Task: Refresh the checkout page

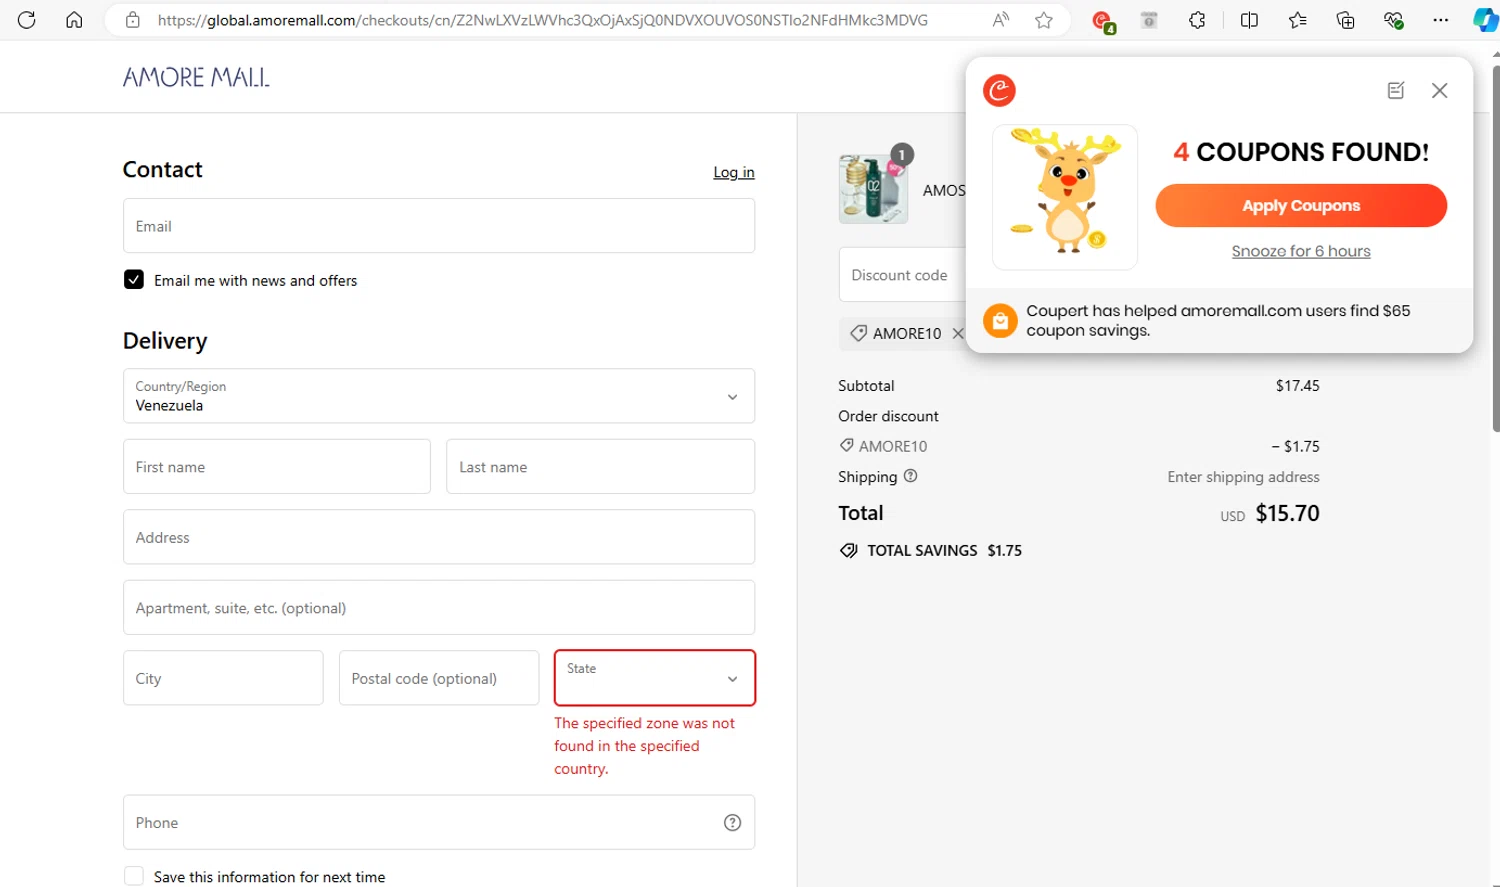Action: click(x=27, y=20)
